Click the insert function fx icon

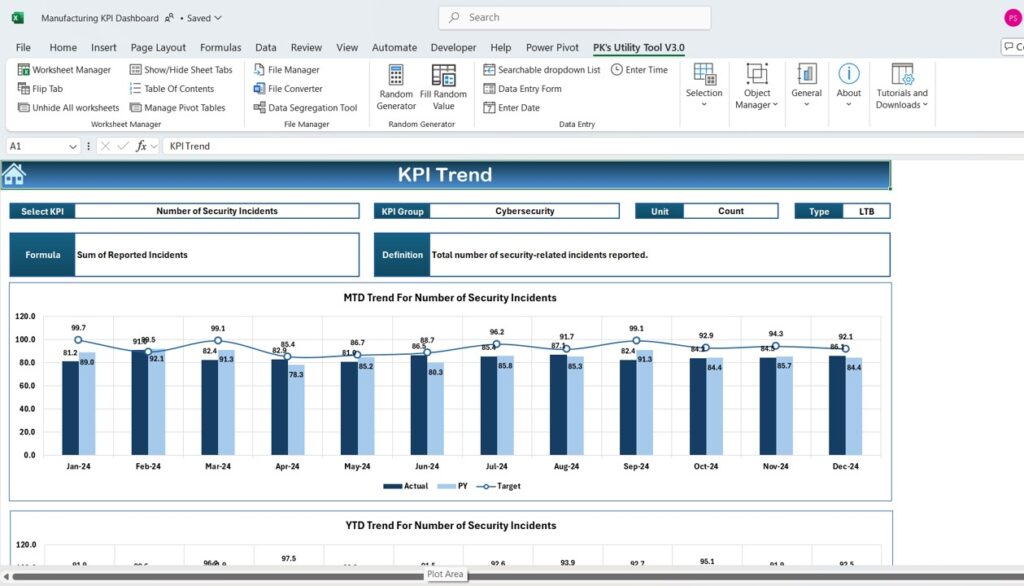click(x=141, y=146)
